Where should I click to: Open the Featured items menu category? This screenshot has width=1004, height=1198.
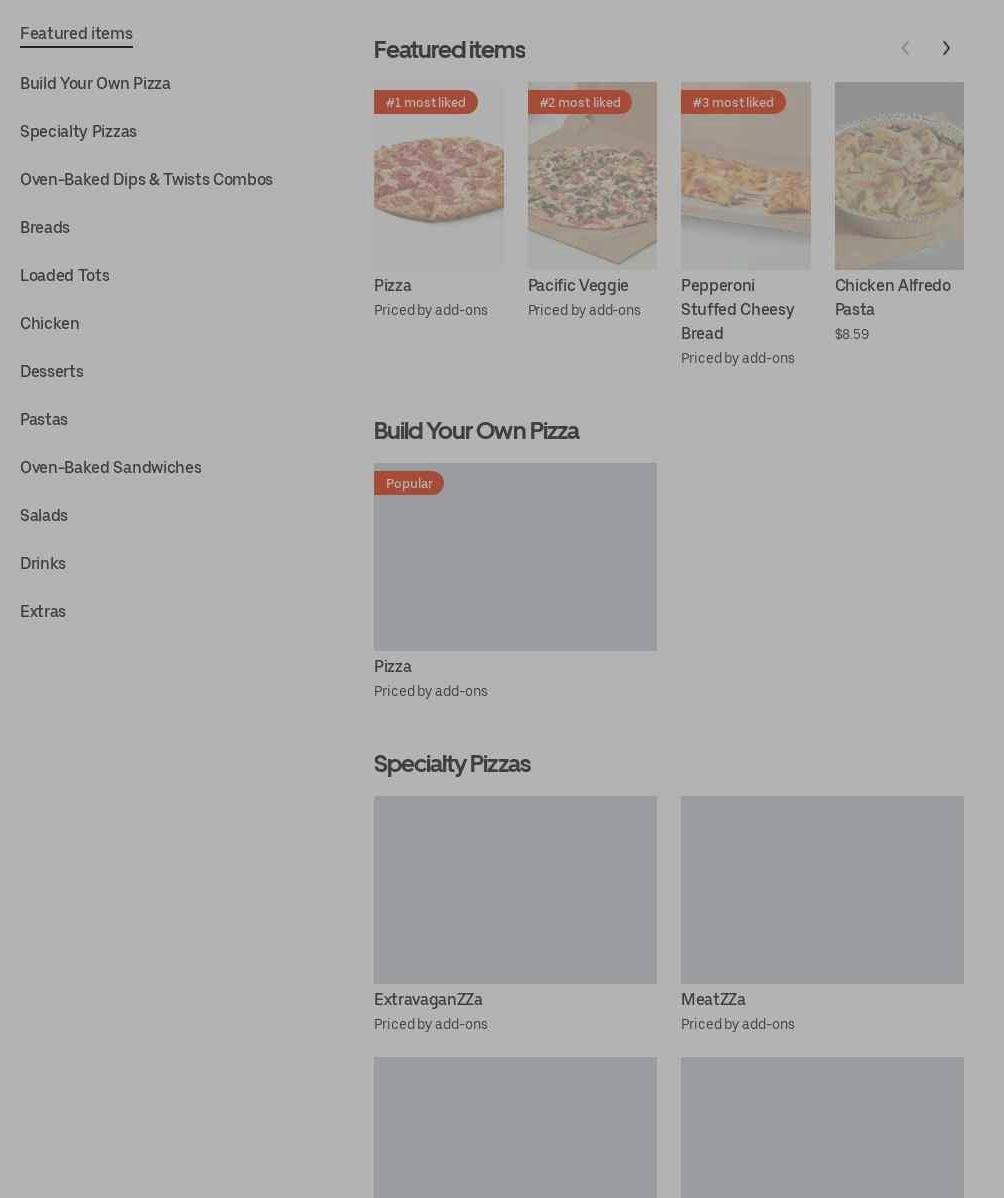click(x=76, y=34)
